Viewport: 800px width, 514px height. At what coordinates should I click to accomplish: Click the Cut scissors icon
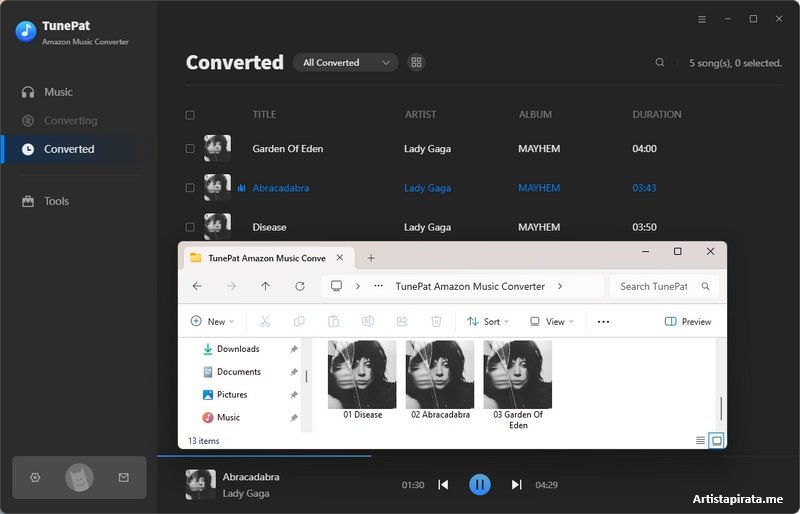pyautogui.click(x=264, y=322)
